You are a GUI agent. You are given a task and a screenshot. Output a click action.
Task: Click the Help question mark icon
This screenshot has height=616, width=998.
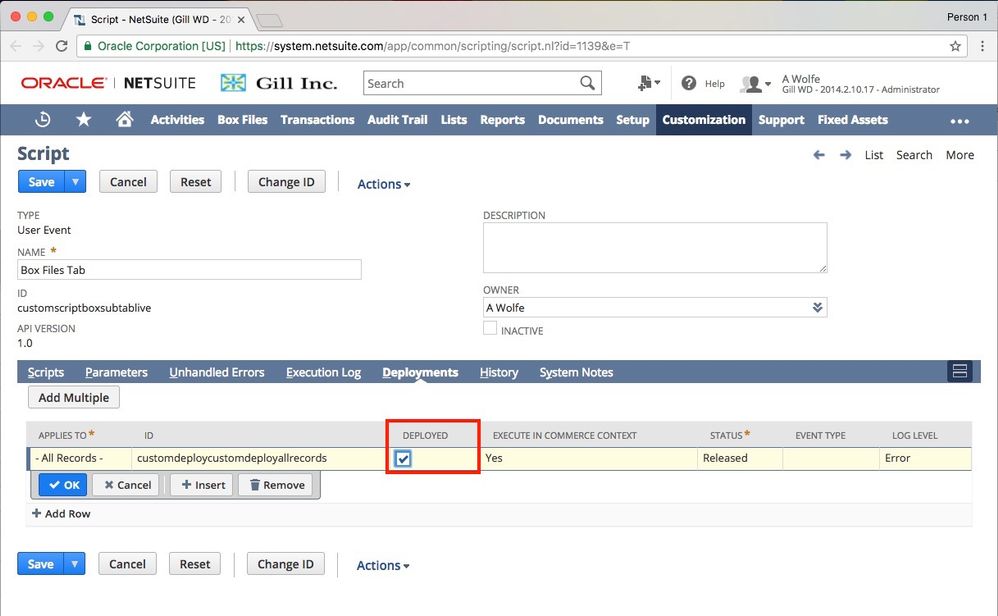pos(689,84)
